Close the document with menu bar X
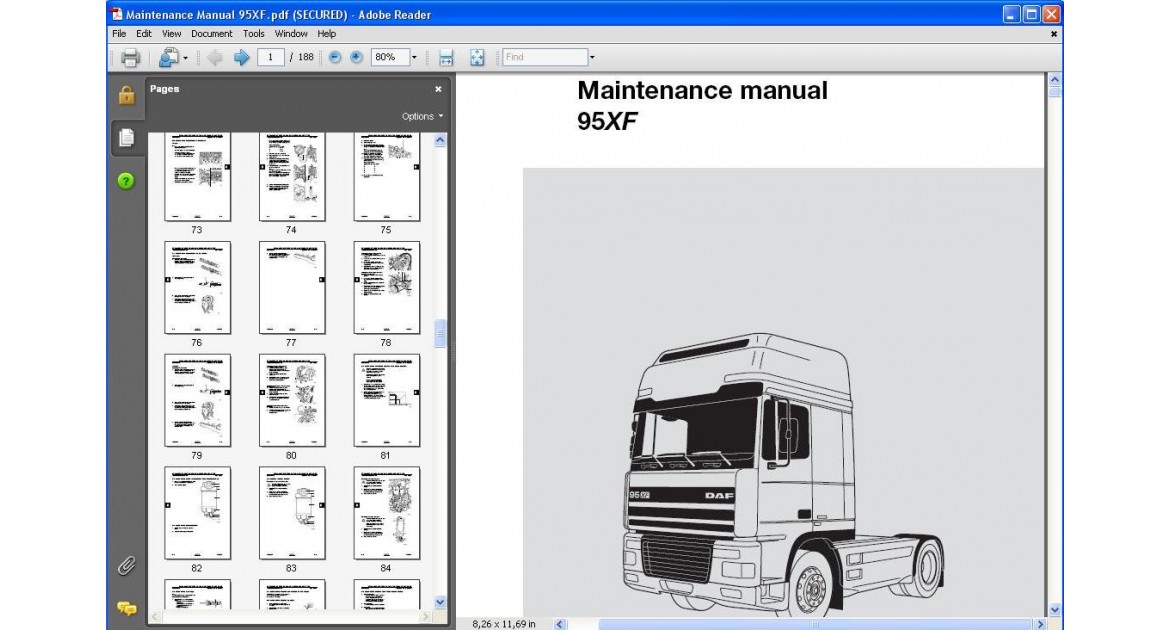The image size is (1170, 630). coord(1054,34)
